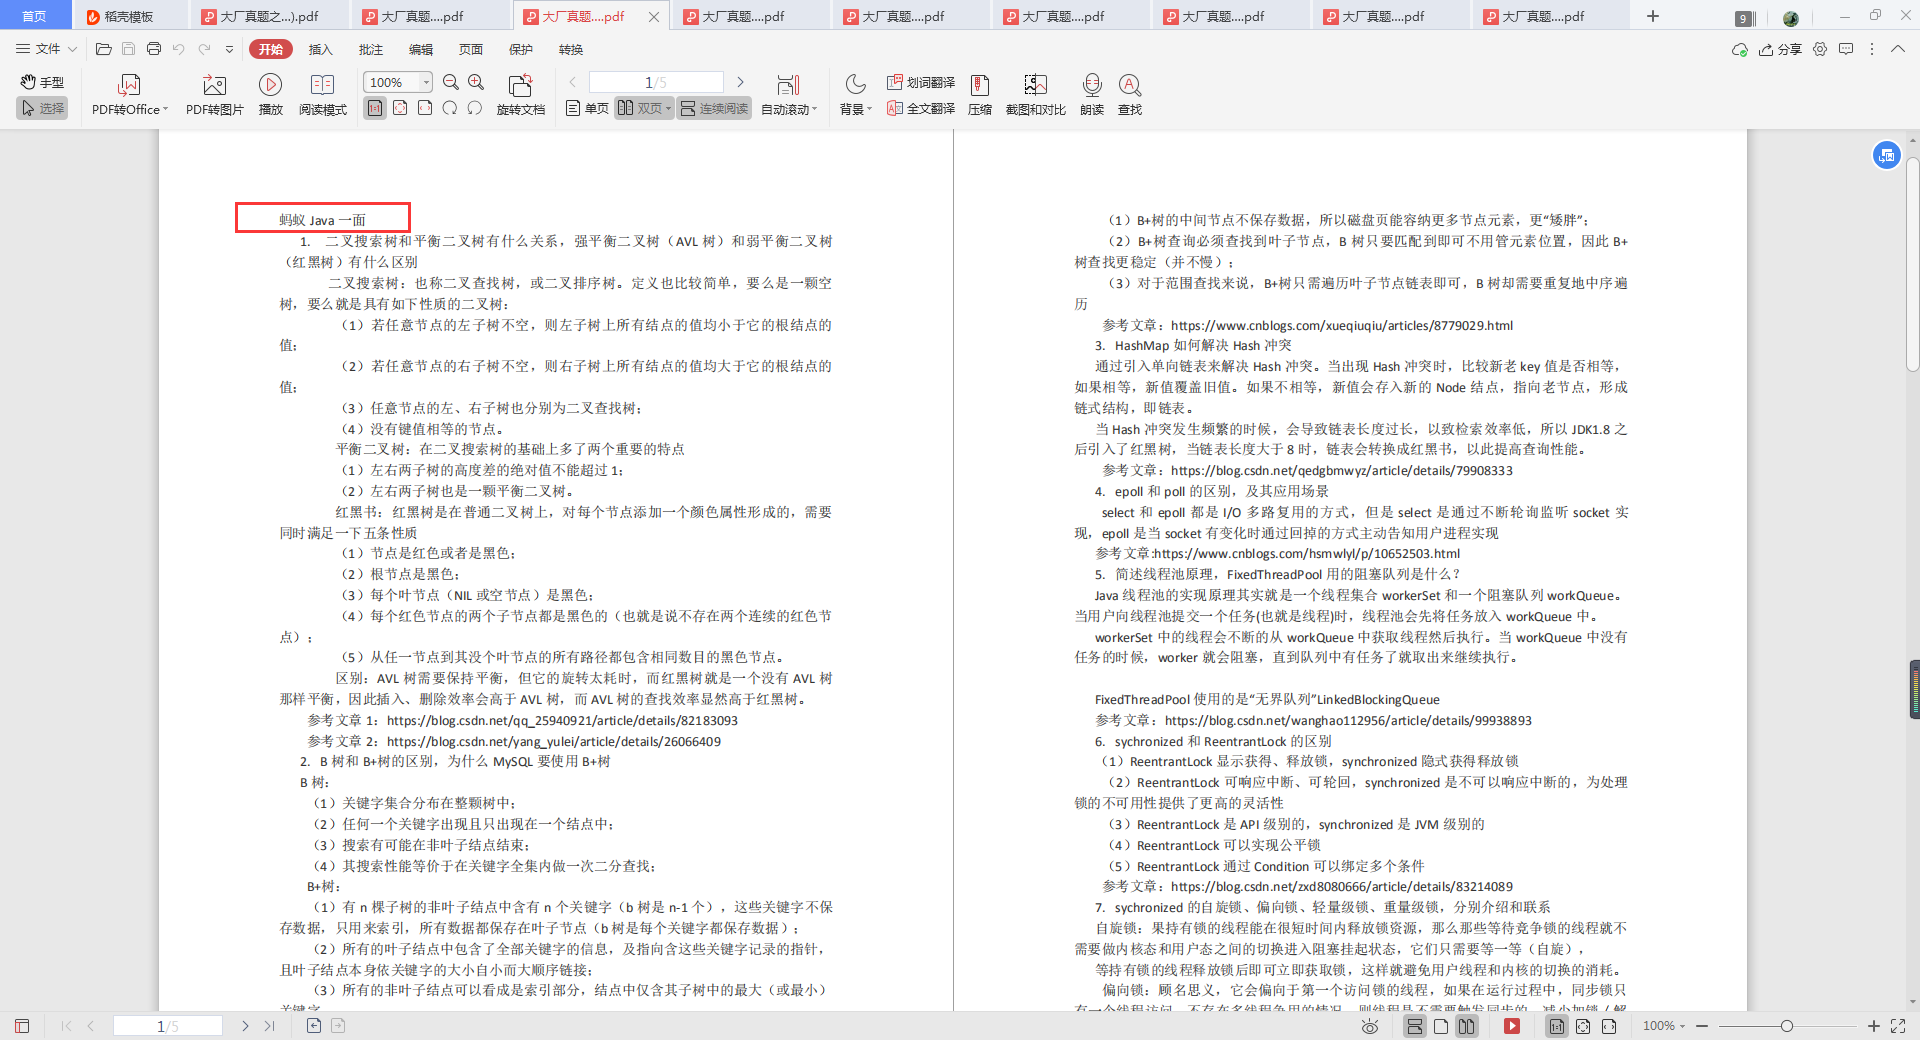This screenshot has width=1920, height=1040.
Task: Toggle fit width view in toolbar
Action: [x=425, y=108]
